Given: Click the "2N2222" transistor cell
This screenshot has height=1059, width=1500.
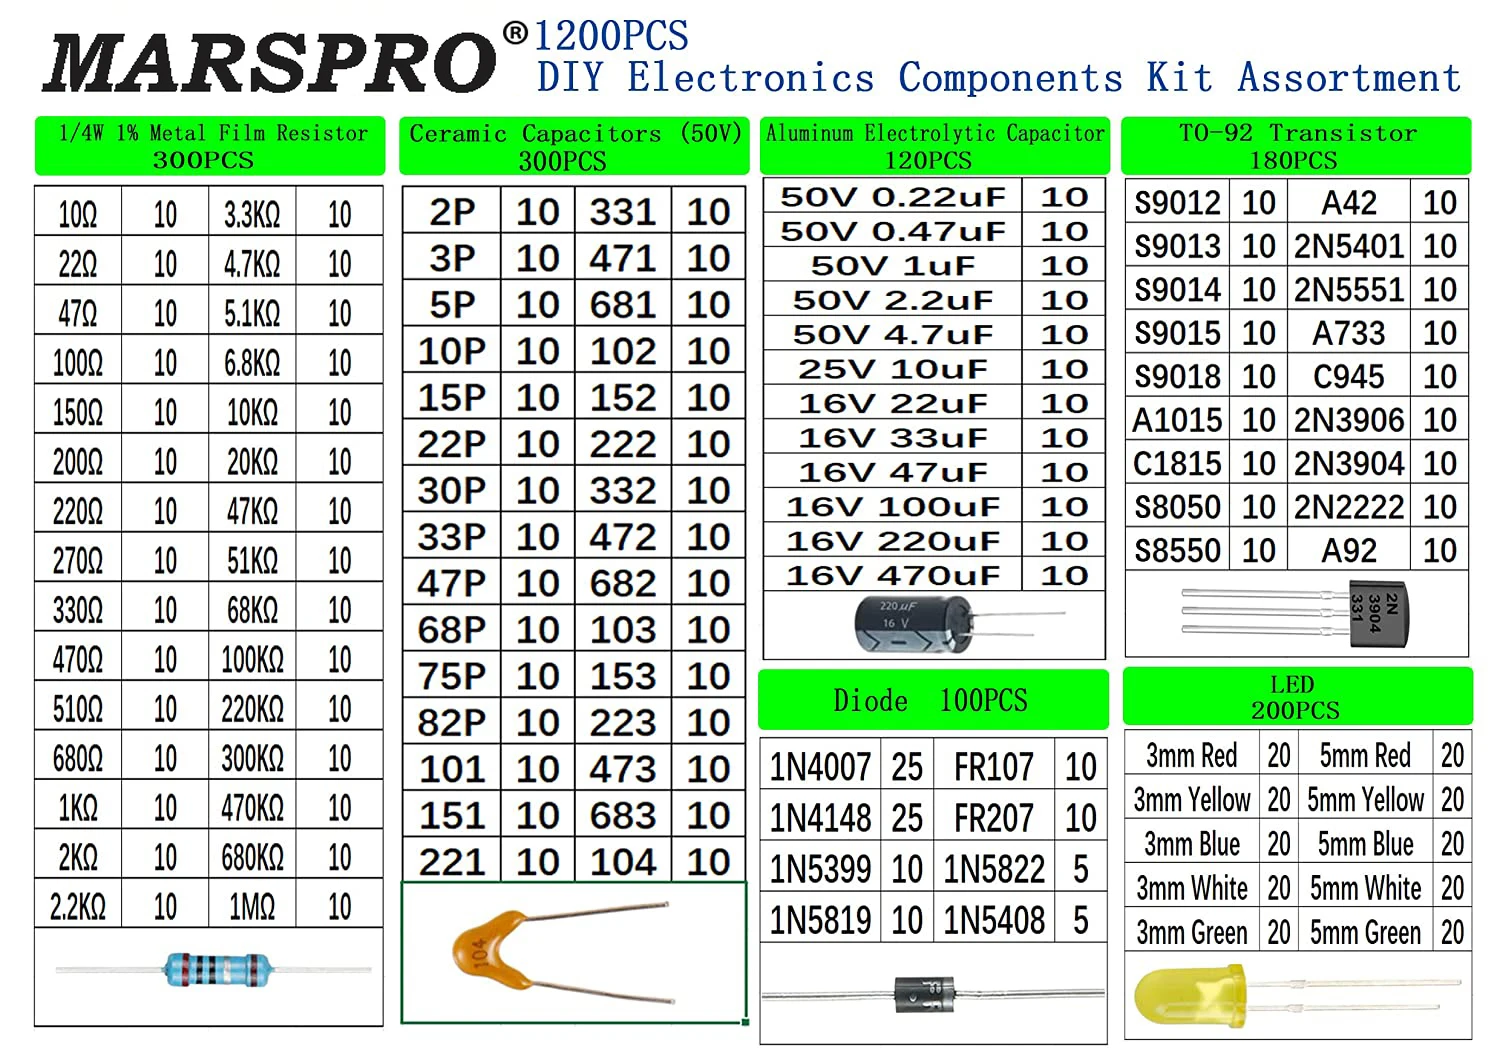Looking at the screenshot, I should tap(1349, 507).
